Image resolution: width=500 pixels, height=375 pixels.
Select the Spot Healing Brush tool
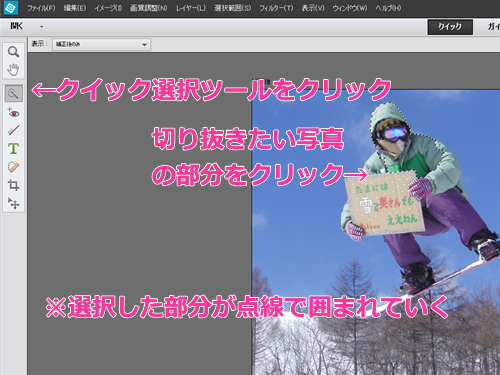coord(13,167)
